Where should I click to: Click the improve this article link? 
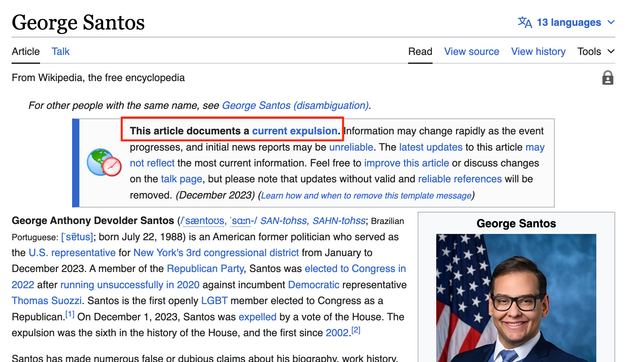tap(406, 163)
